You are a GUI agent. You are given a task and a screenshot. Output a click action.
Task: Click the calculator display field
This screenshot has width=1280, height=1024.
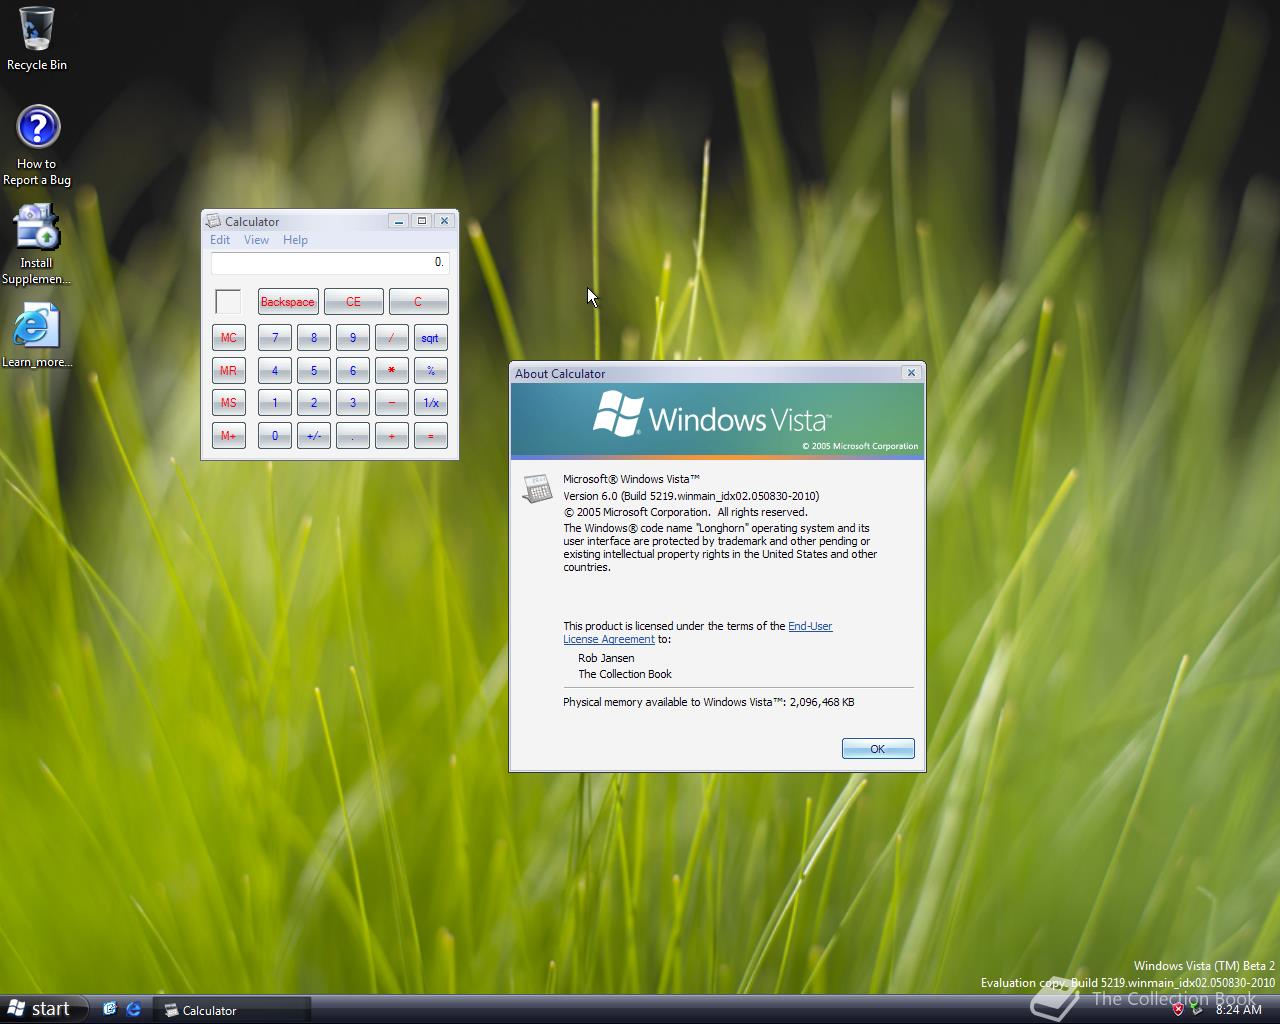(x=330, y=263)
